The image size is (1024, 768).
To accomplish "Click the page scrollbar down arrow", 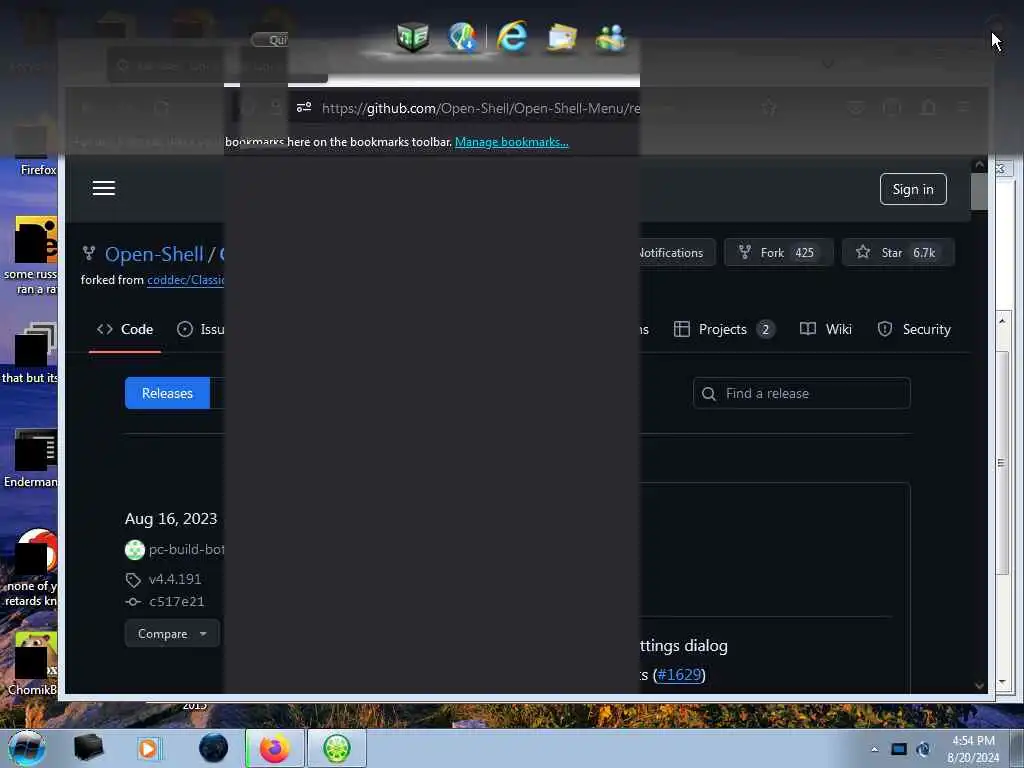I will pyautogui.click(x=979, y=686).
